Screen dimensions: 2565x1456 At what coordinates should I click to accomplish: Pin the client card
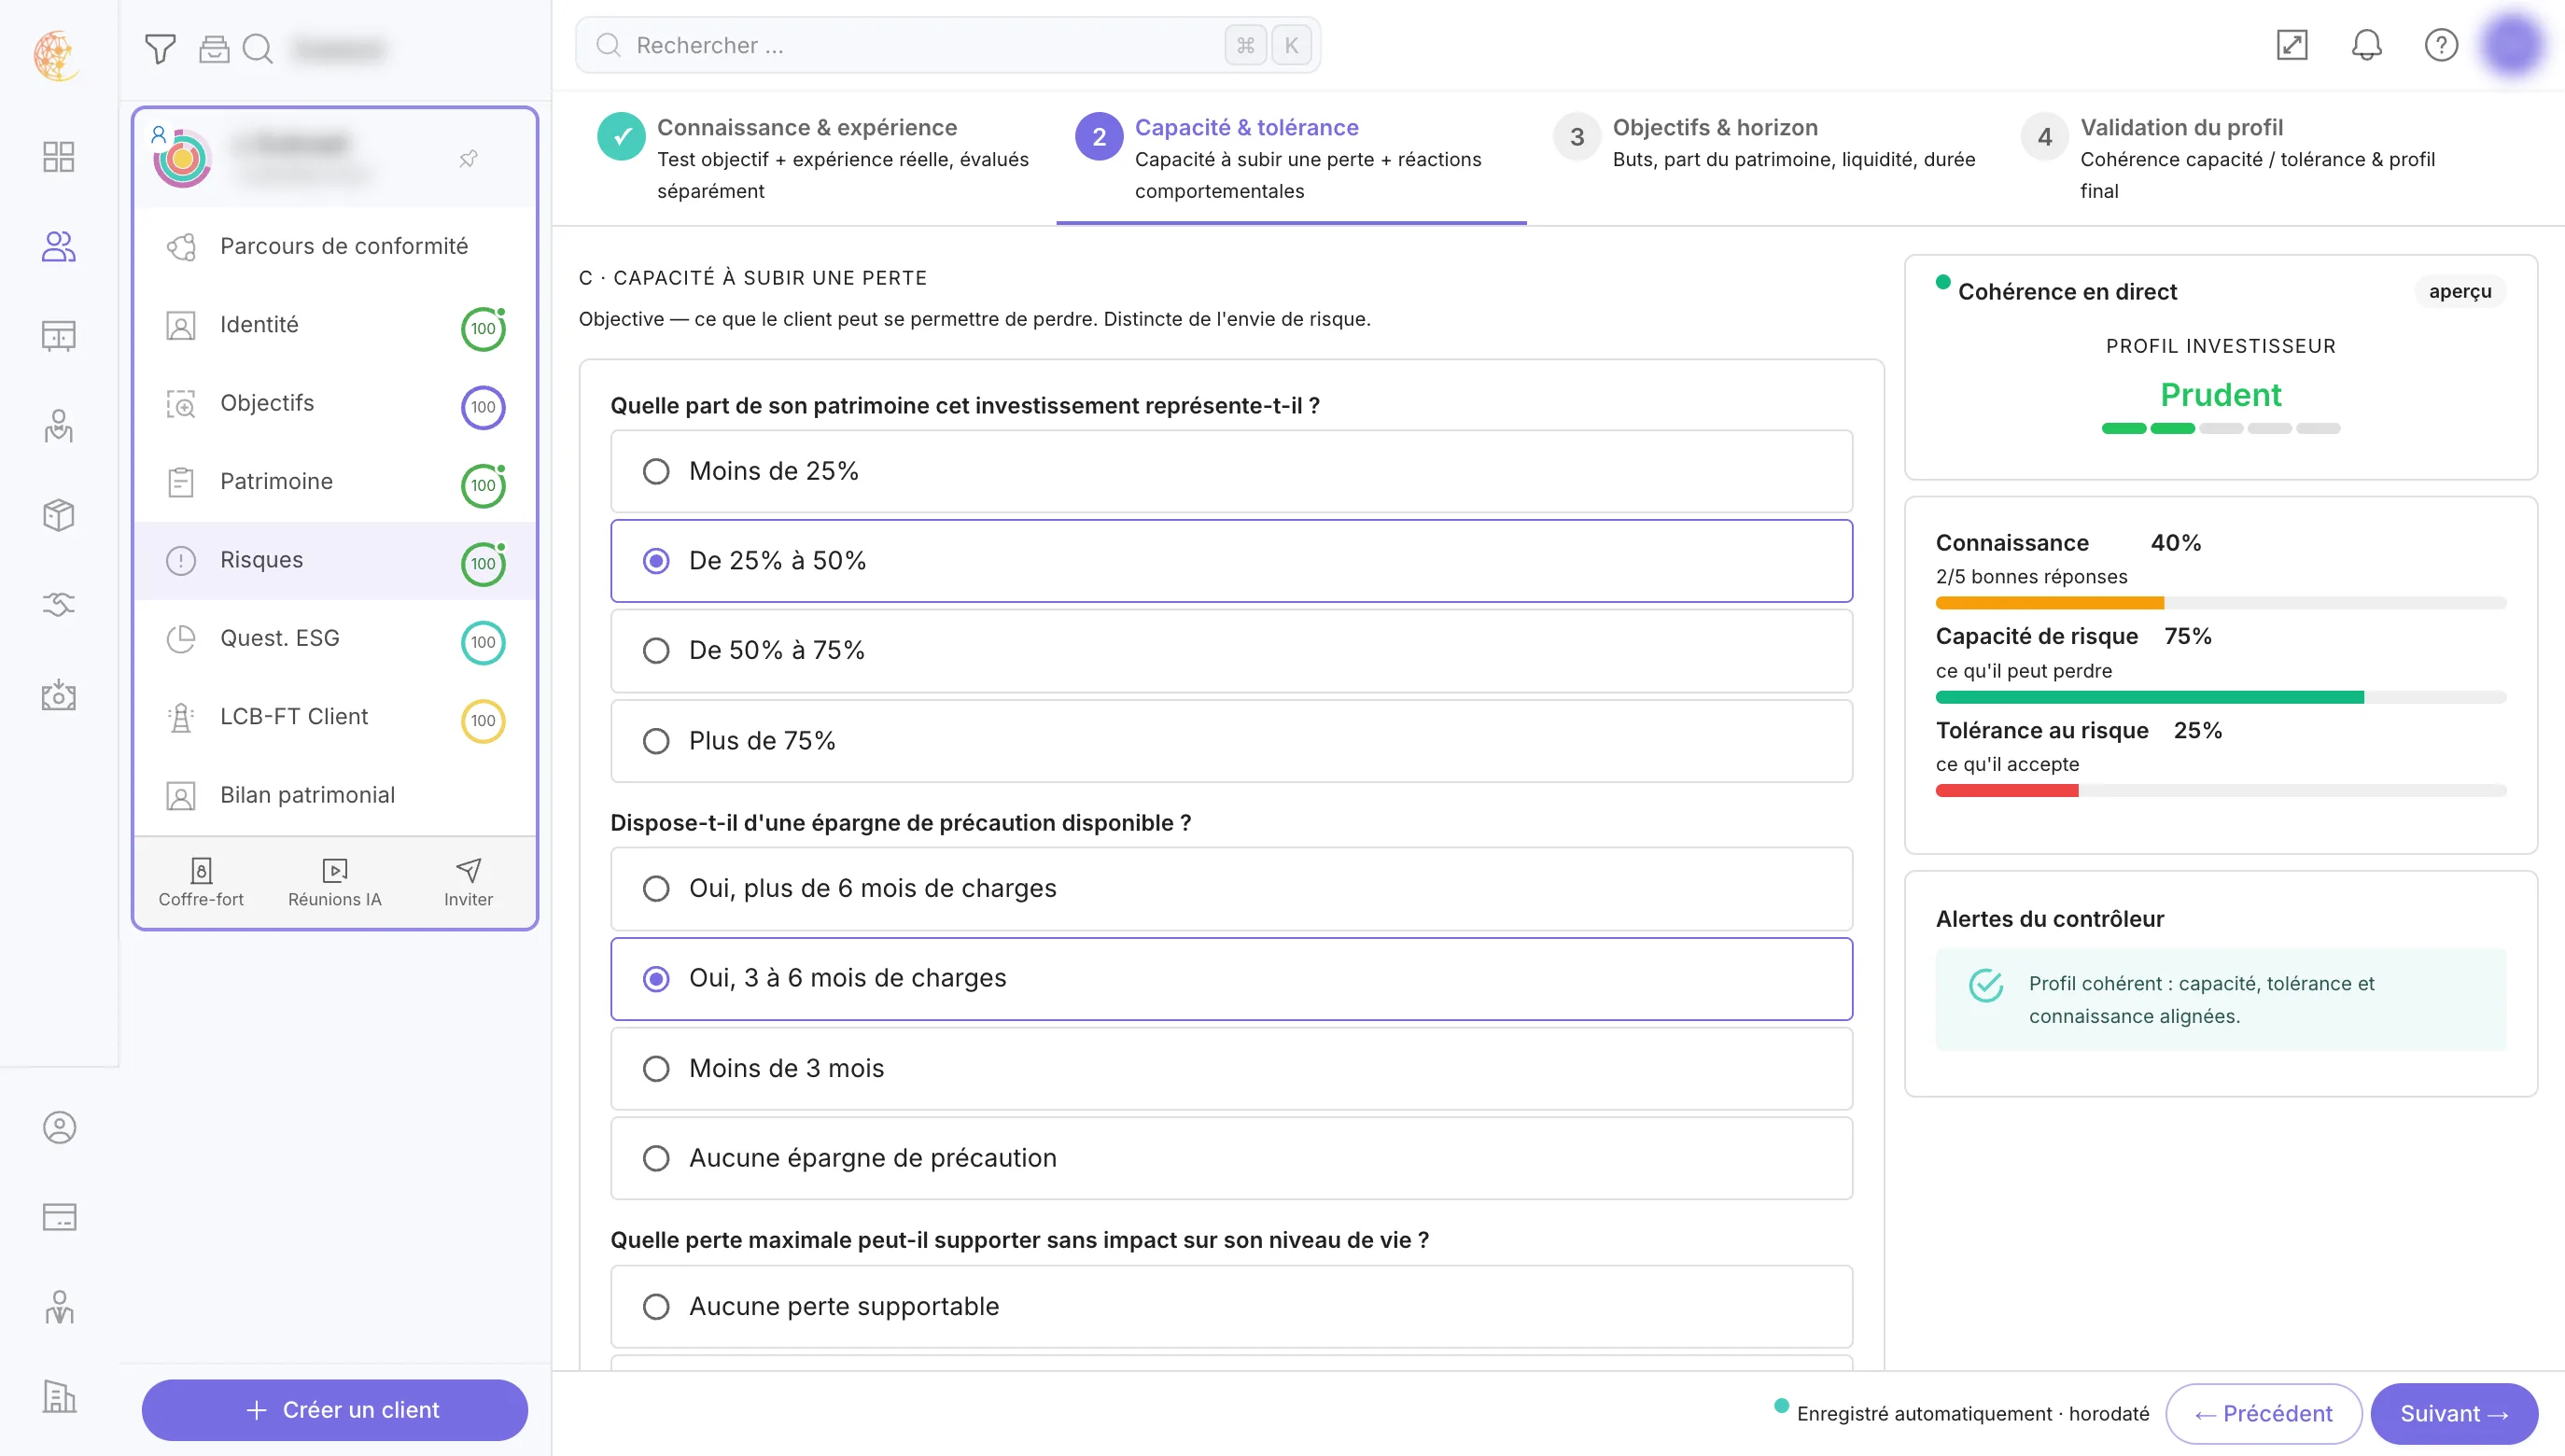[x=468, y=158]
